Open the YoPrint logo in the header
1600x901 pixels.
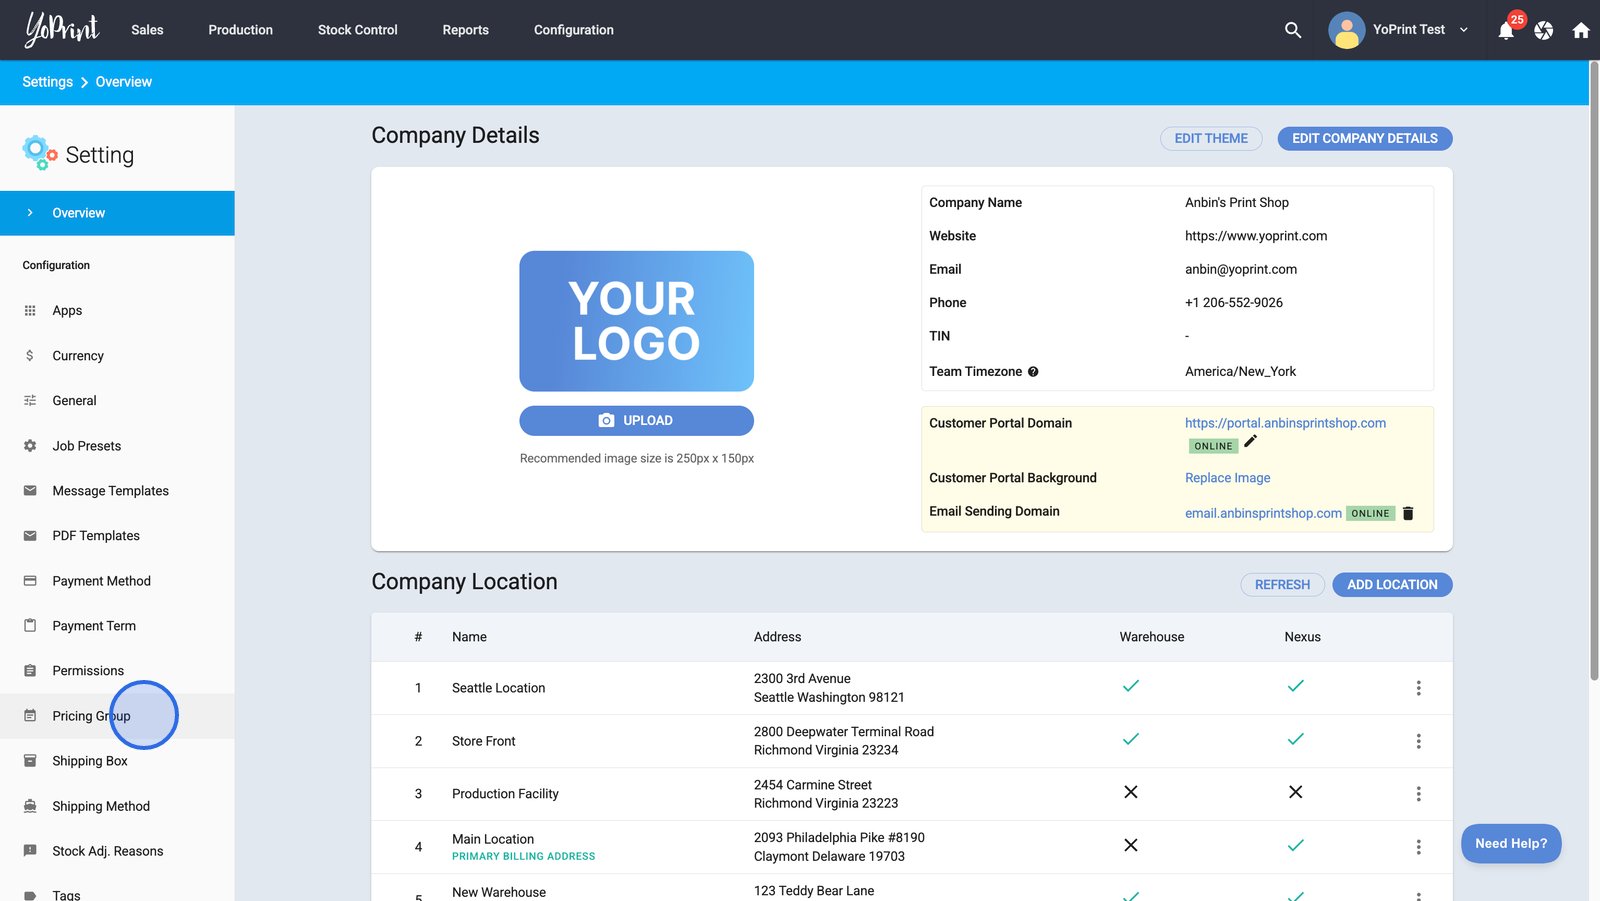pos(62,30)
